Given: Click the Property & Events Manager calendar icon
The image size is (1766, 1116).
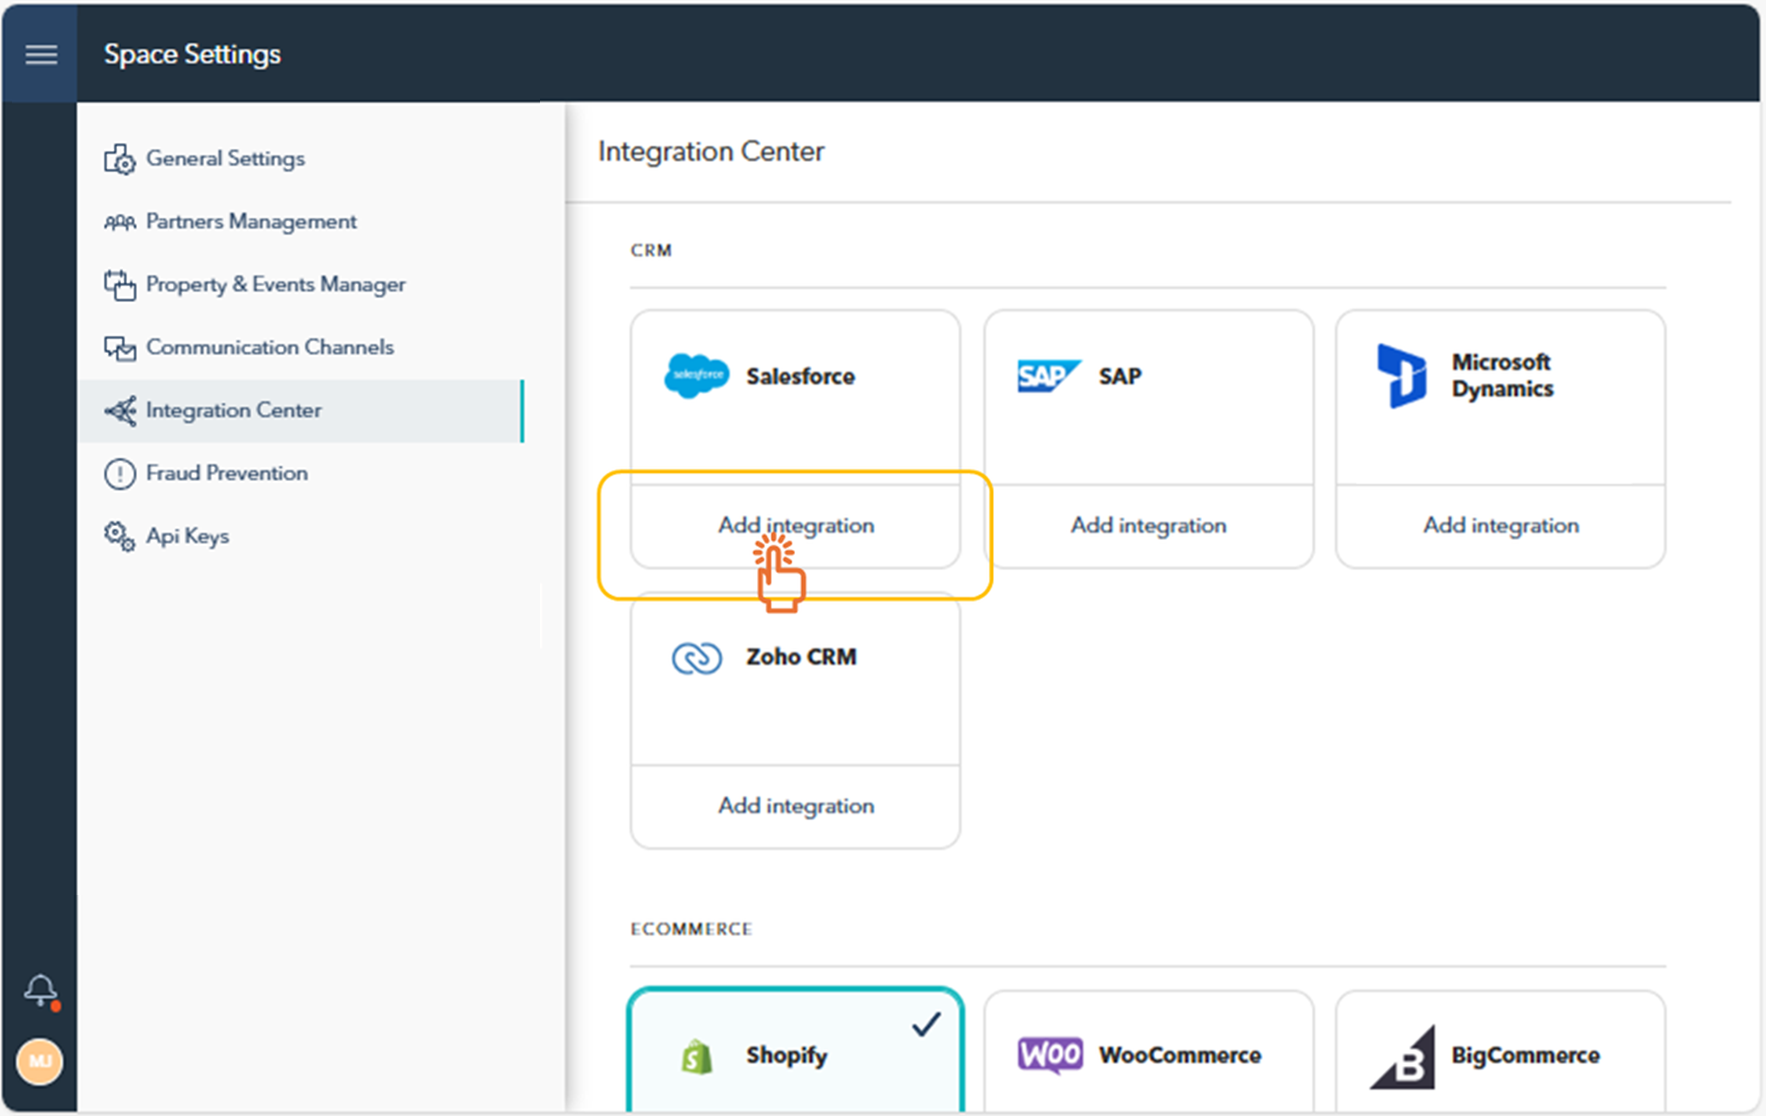Looking at the screenshot, I should [120, 285].
